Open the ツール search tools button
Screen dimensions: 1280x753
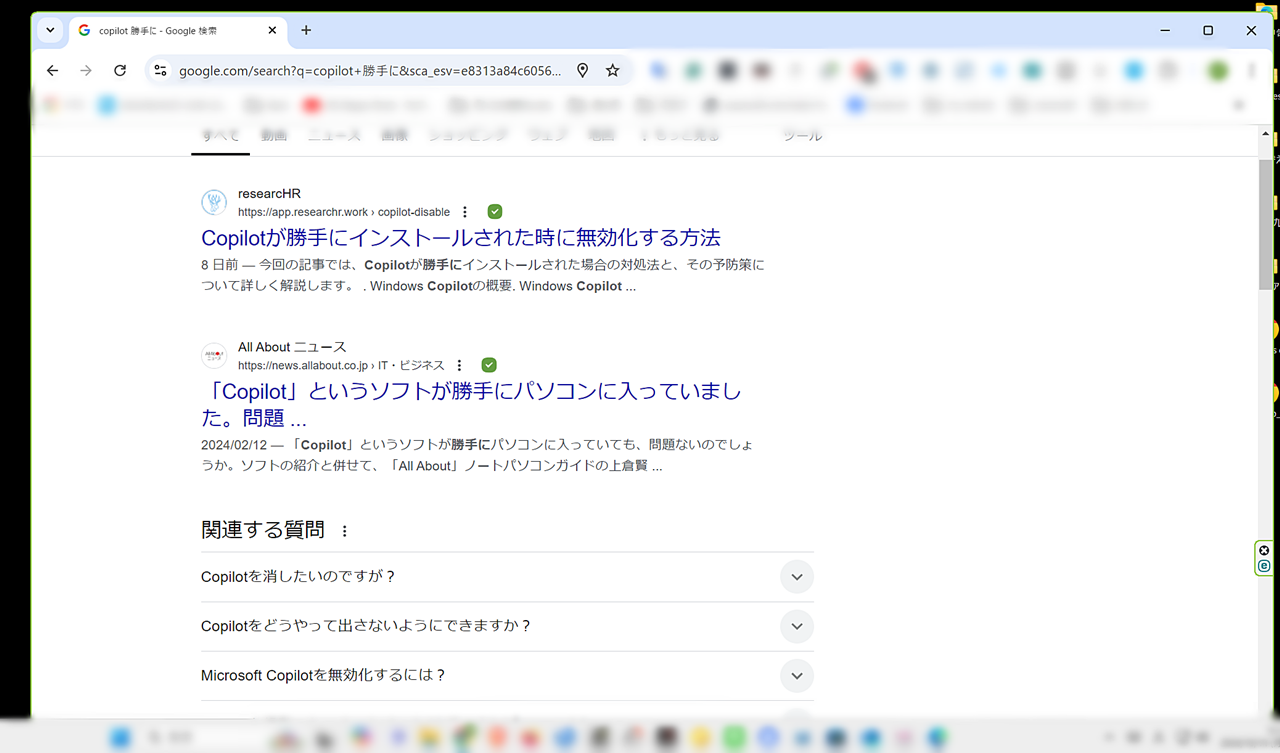(x=802, y=136)
